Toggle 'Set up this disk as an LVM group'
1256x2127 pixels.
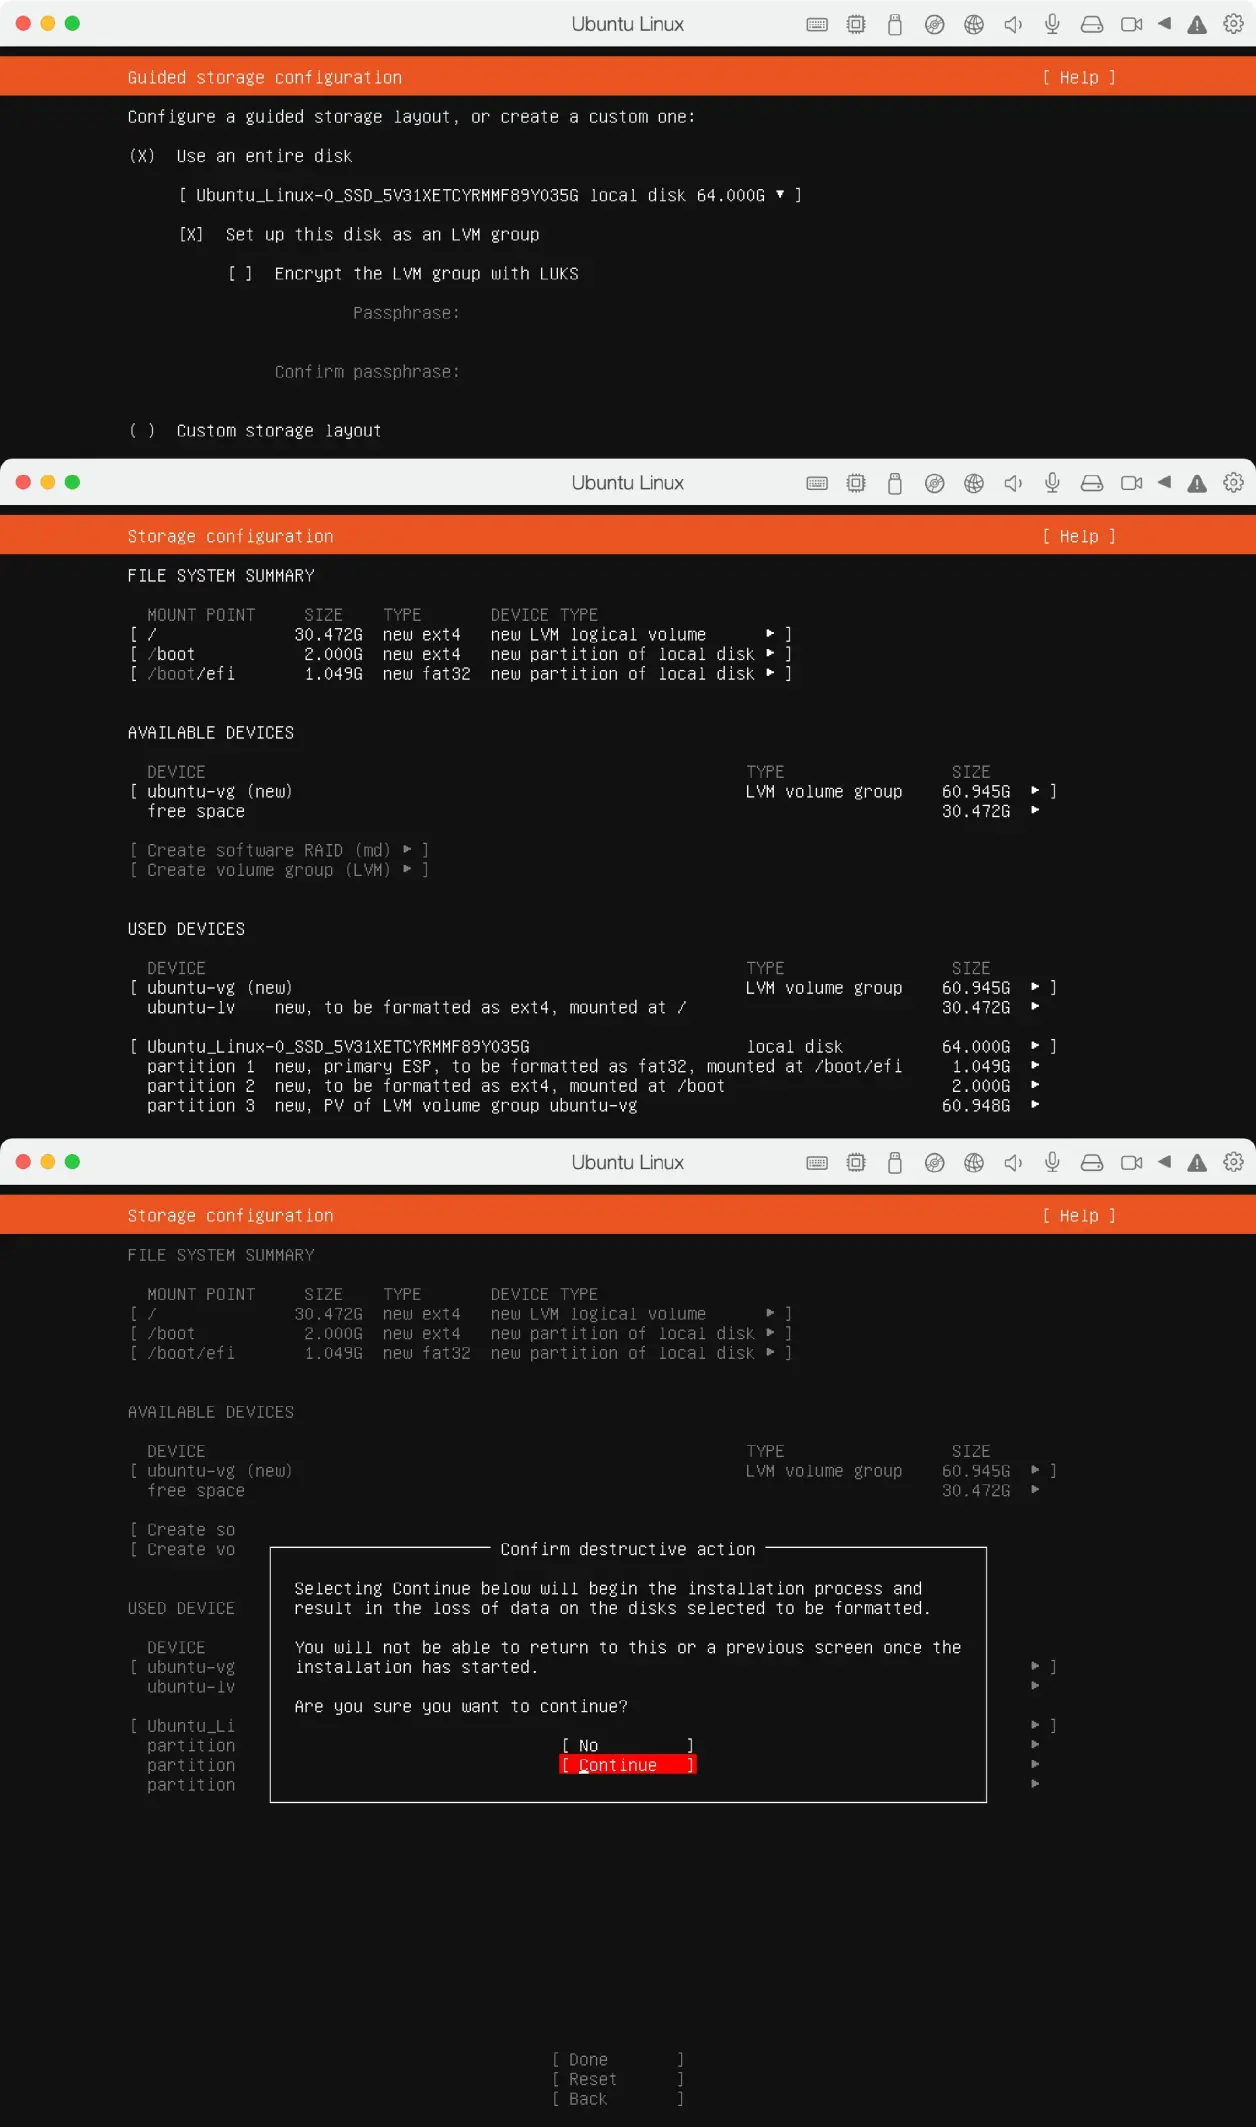coord(191,234)
